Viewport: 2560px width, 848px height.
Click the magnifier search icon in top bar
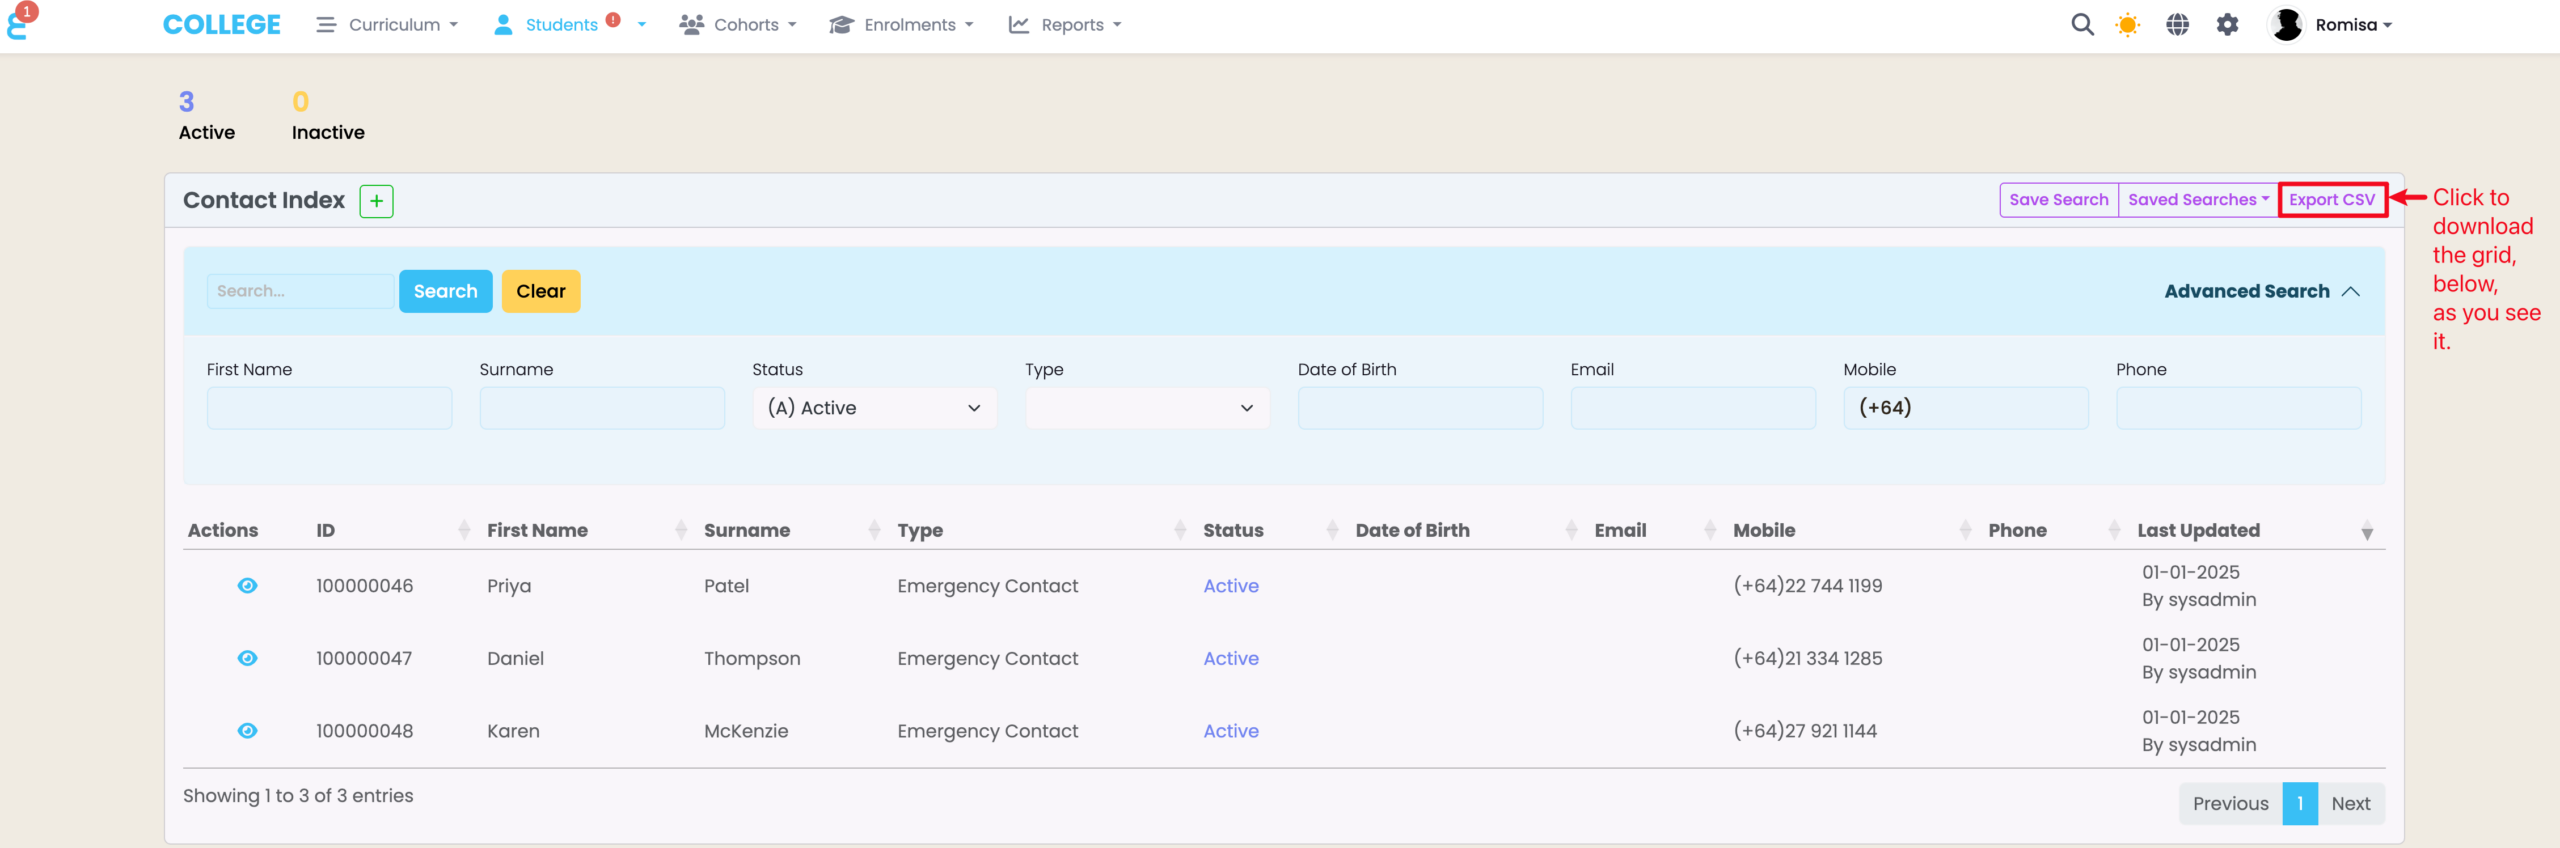[x=2082, y=25]
